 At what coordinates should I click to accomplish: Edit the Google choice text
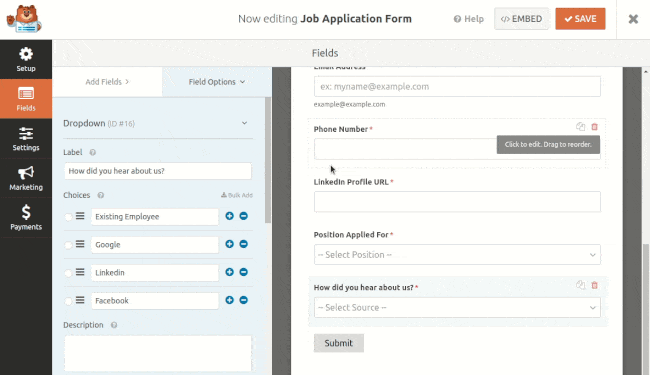click(x=155, y=245)
